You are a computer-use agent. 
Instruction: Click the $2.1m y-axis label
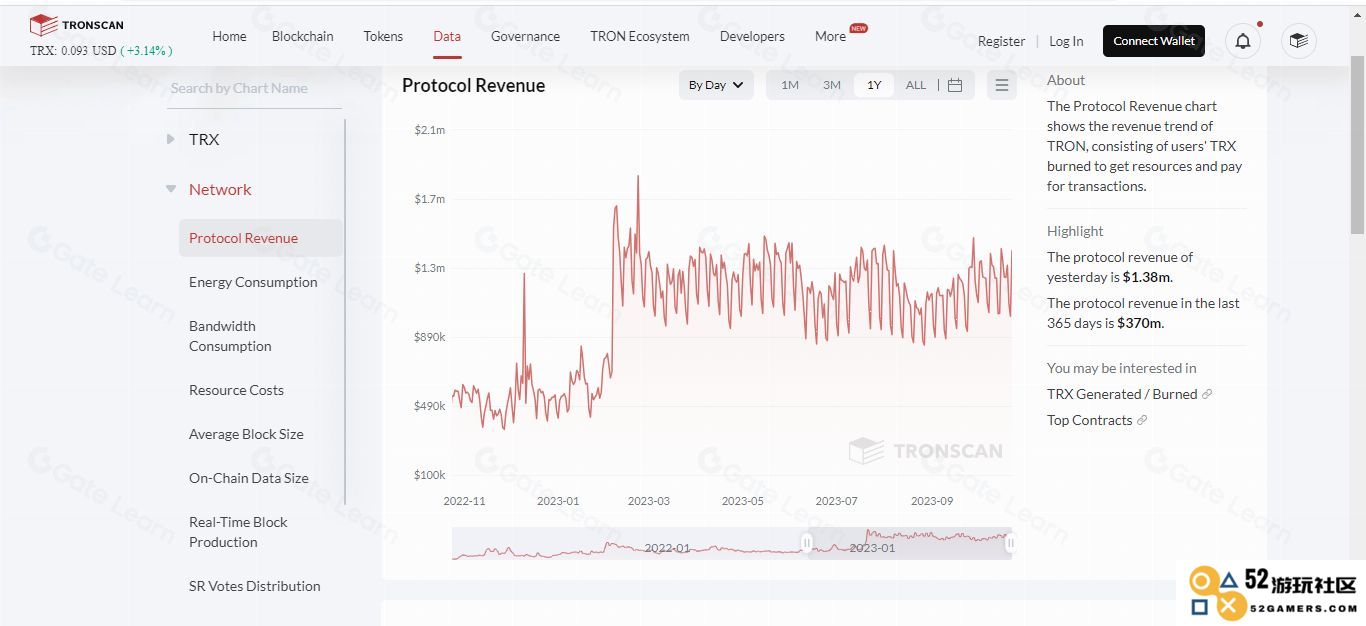pos(430,130)
